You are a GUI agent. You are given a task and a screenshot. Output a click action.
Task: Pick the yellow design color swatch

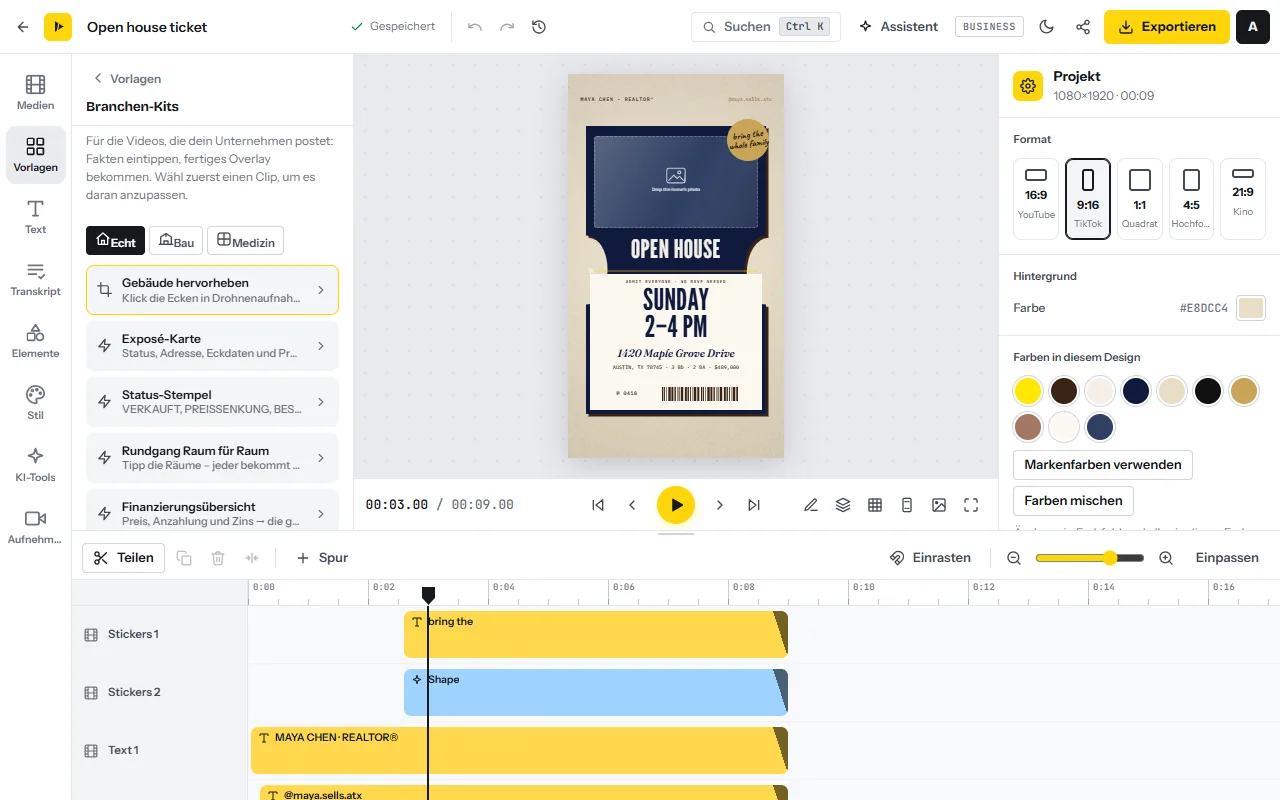(x=1028, y=391)
